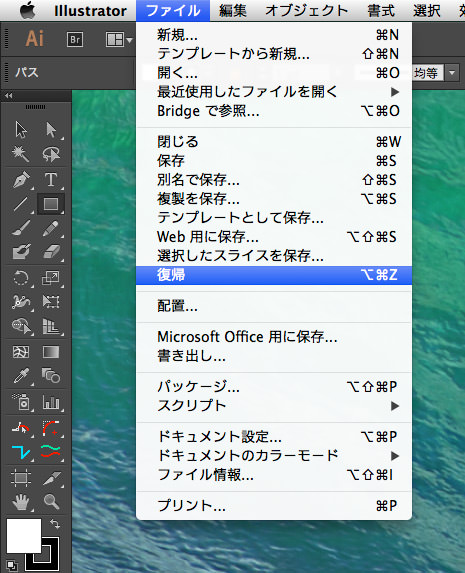Image resolution: width=465 pixels, height=573 pixels.
Task: Select the Scale tool
Action: tap(51, 278)
